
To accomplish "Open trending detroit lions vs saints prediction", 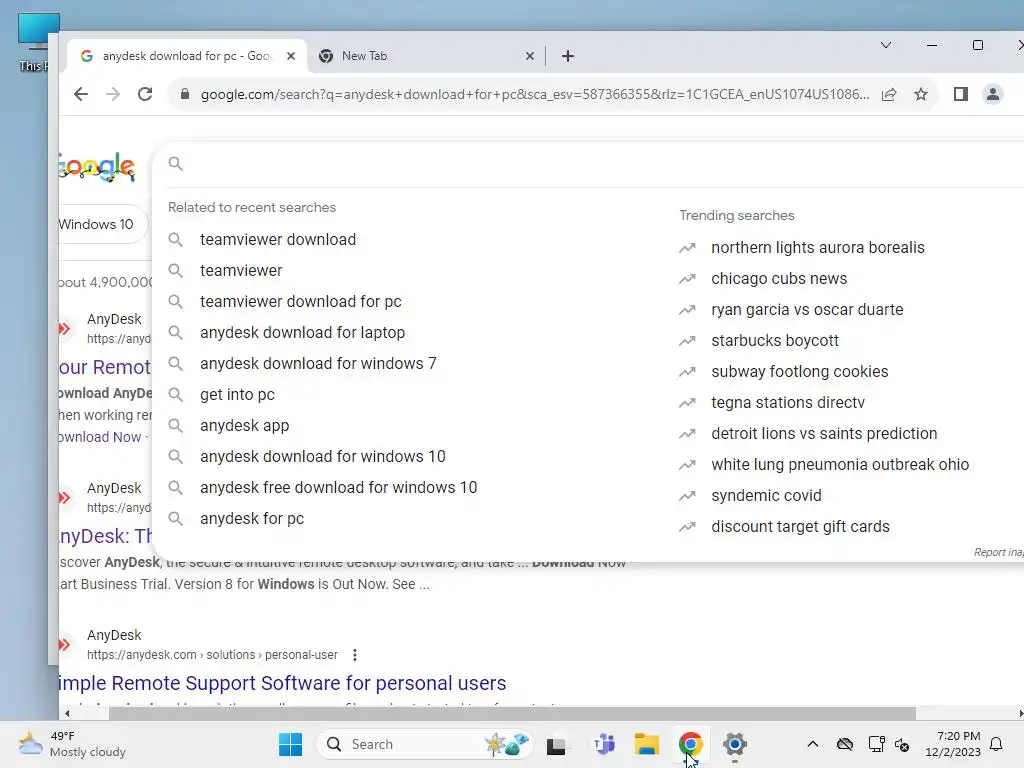I will tap(824, 434).
